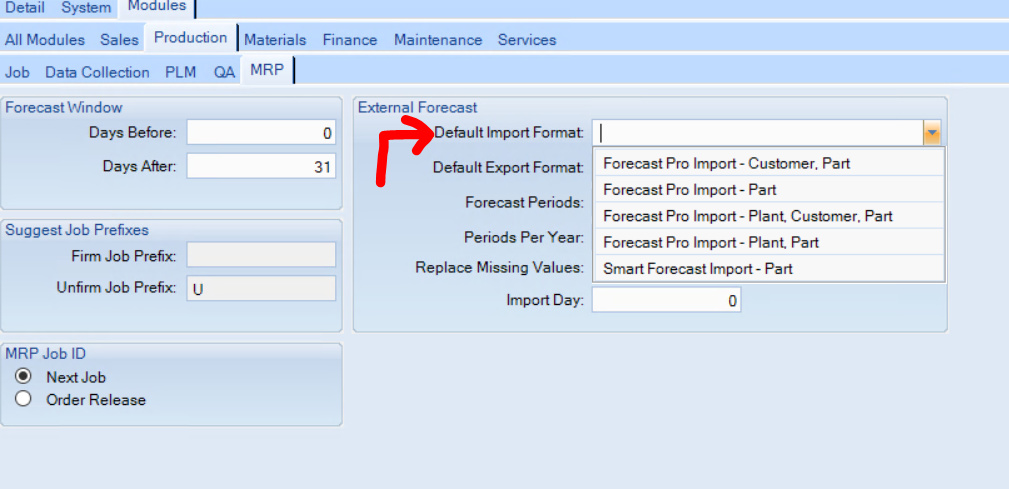Select the Order Release radio button
The width and height of the screenshot is (1009, 489).
(x=24, y=399)
